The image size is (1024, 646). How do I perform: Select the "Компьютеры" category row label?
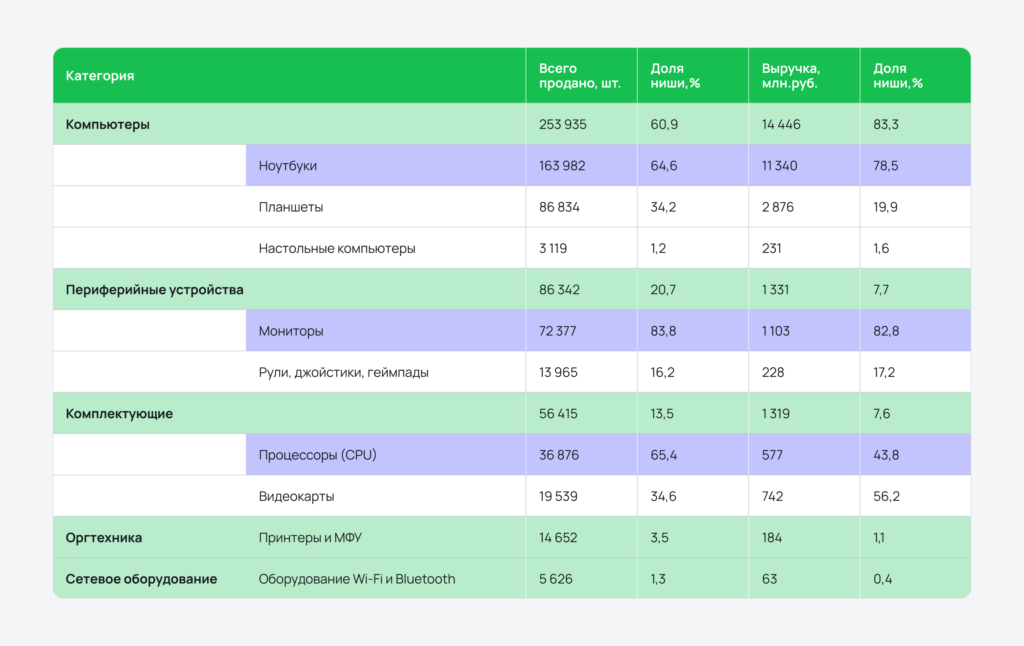click(x=108, y=125)
